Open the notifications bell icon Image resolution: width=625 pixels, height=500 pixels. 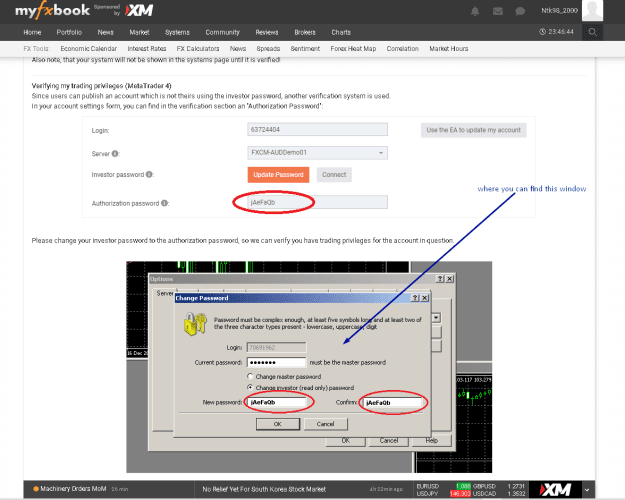[475, 11]
